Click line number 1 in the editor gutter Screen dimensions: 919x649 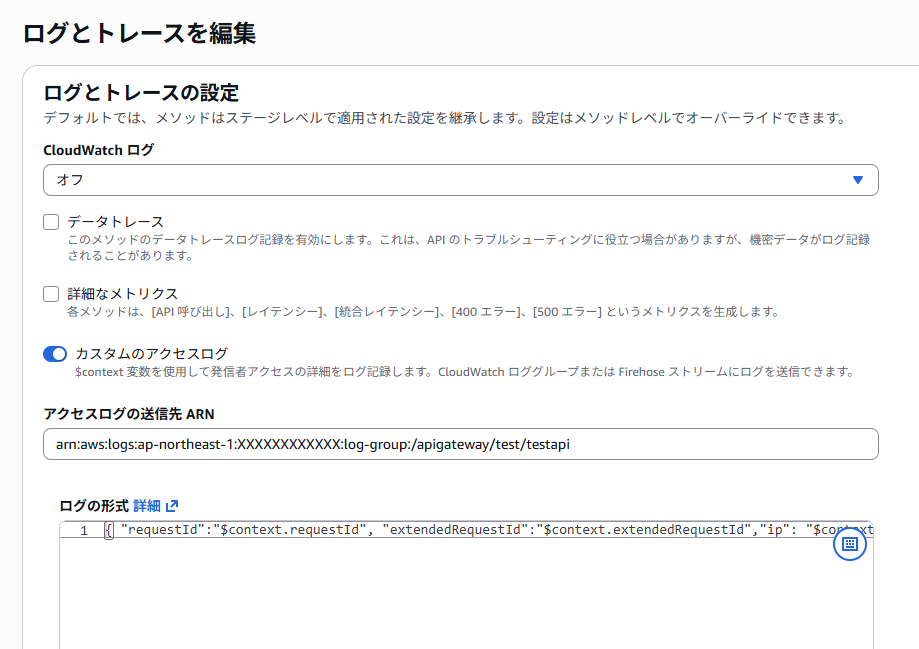click(84, 530)
